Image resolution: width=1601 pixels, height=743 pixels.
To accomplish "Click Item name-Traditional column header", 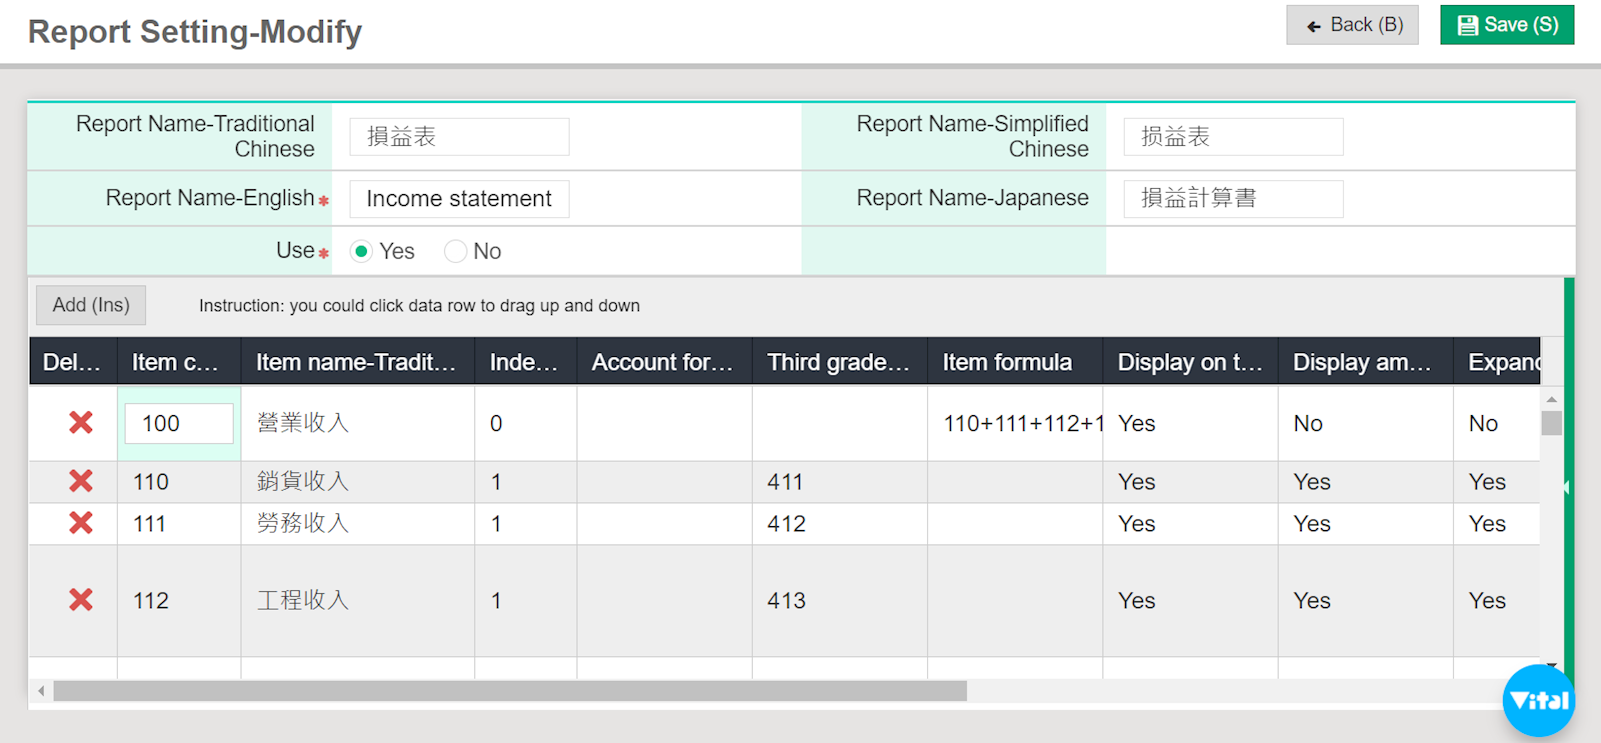I will coord(356,362).
